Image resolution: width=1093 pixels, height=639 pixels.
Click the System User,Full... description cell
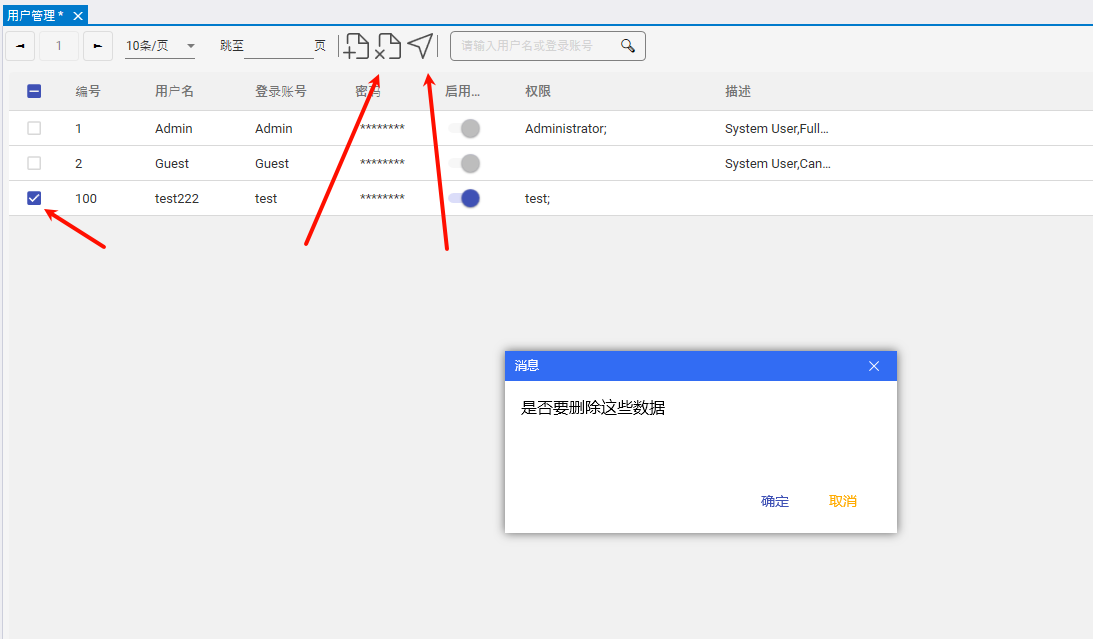777,129
